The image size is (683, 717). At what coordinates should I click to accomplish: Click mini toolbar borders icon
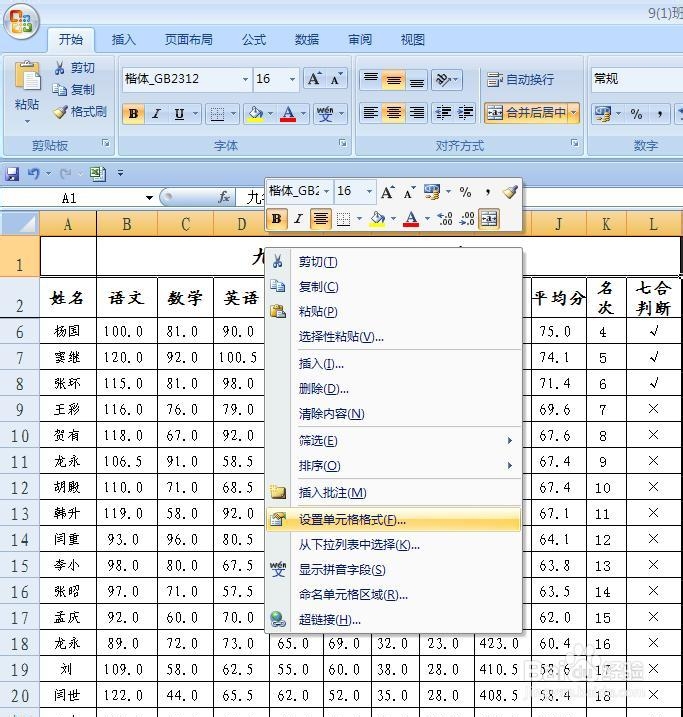tap(343, 219)
